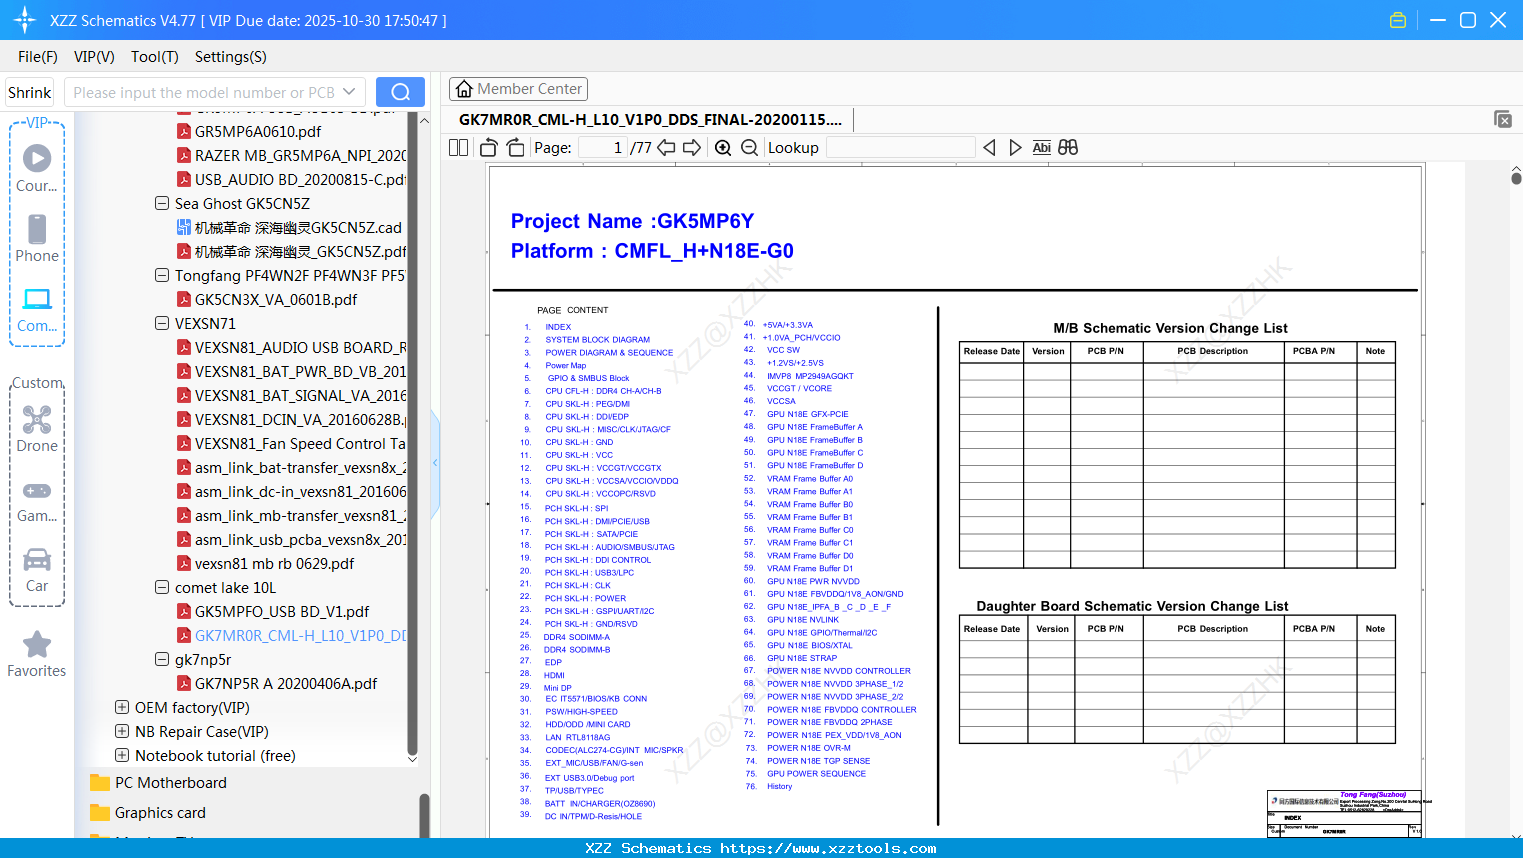Image resolution: width=1523 pixels, height=858 pixels.
Task: Go to the previous page arrow
Action: (666, 147)
